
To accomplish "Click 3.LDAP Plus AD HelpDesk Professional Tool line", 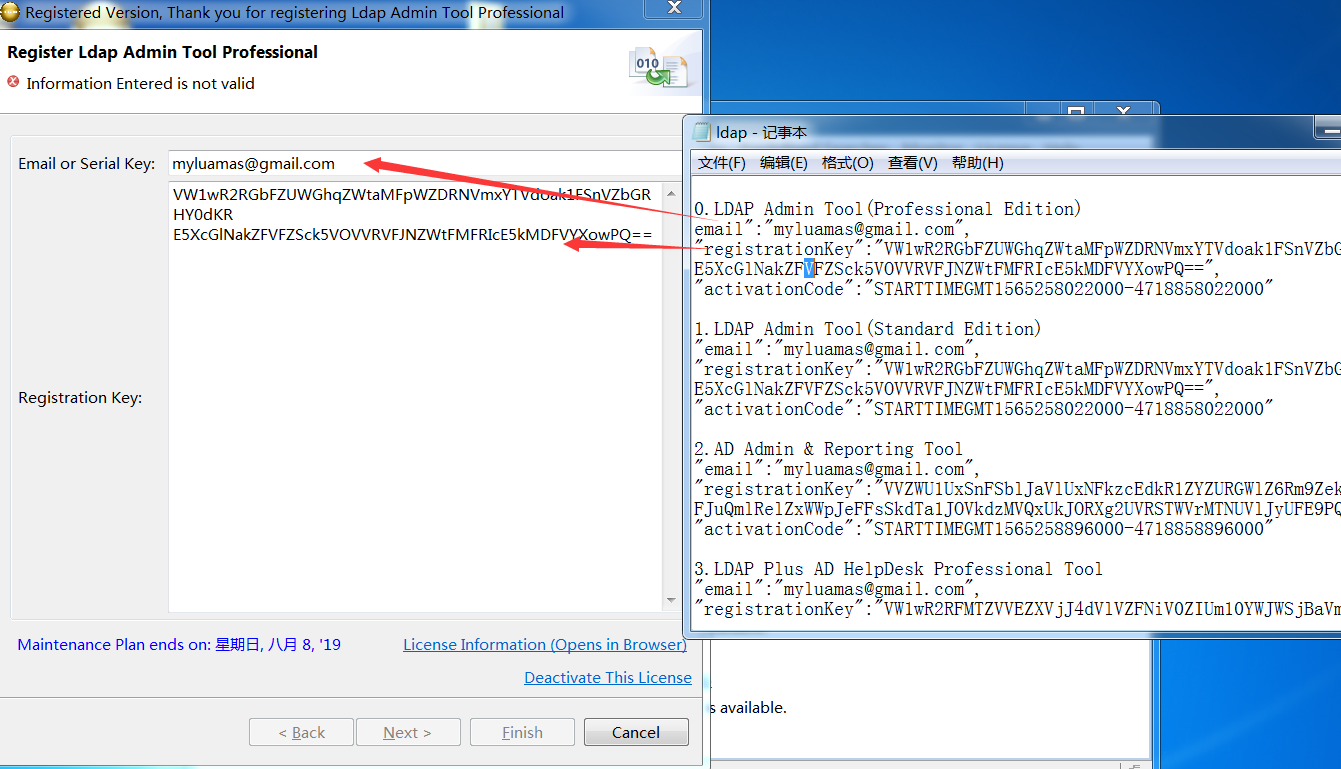I will (x=899, y=569).
